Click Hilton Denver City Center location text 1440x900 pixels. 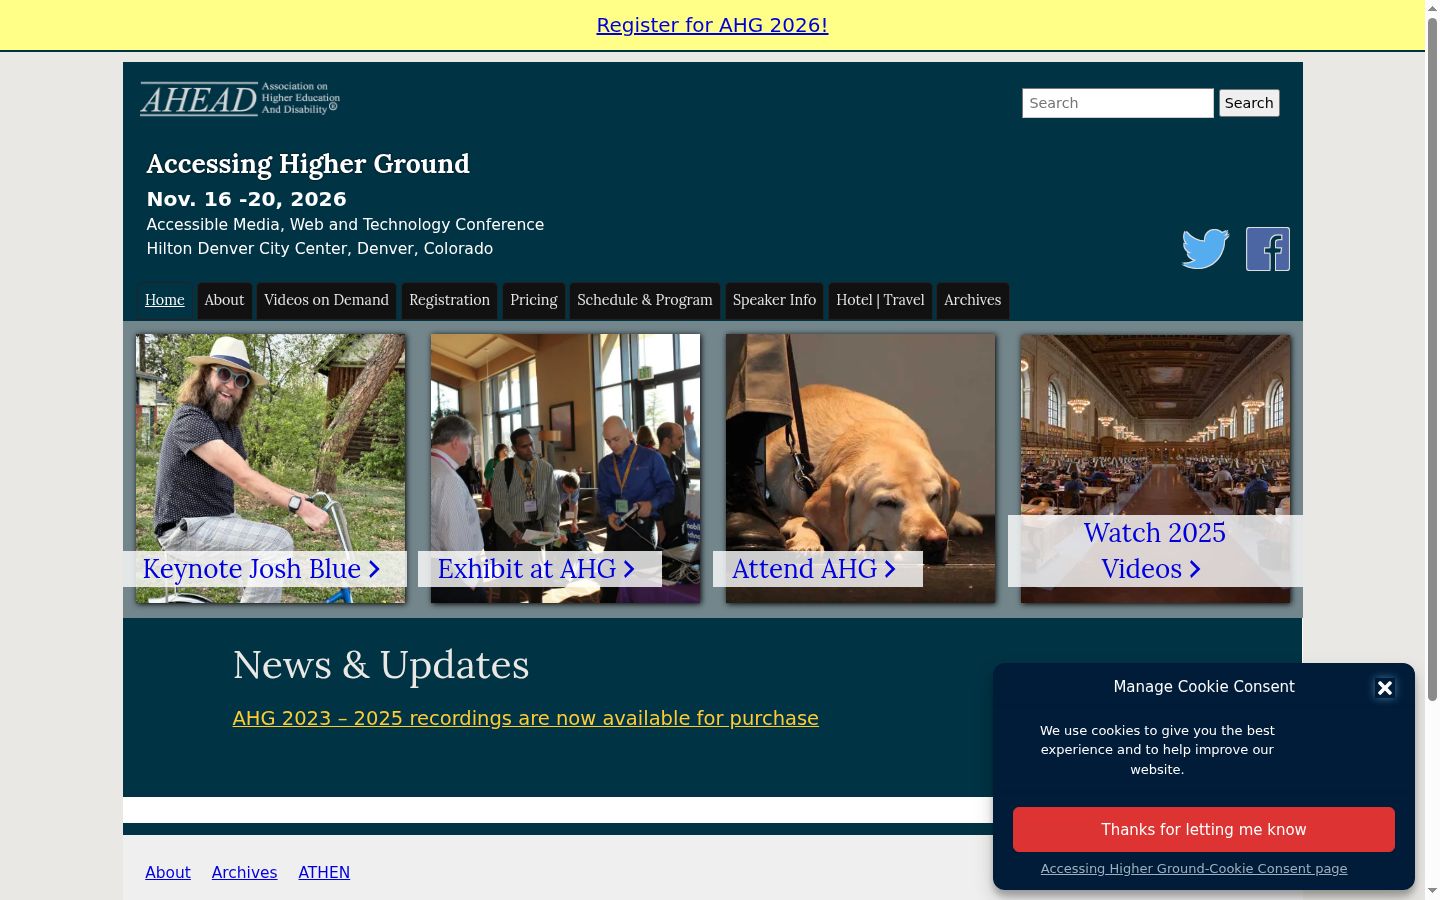(320, 248)
